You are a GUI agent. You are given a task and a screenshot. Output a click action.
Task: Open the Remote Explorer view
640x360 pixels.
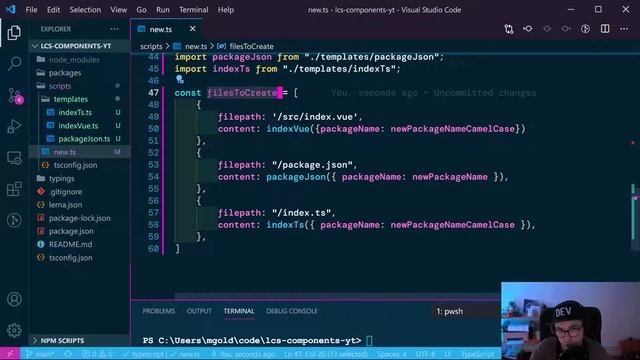[x=14, y=158]
